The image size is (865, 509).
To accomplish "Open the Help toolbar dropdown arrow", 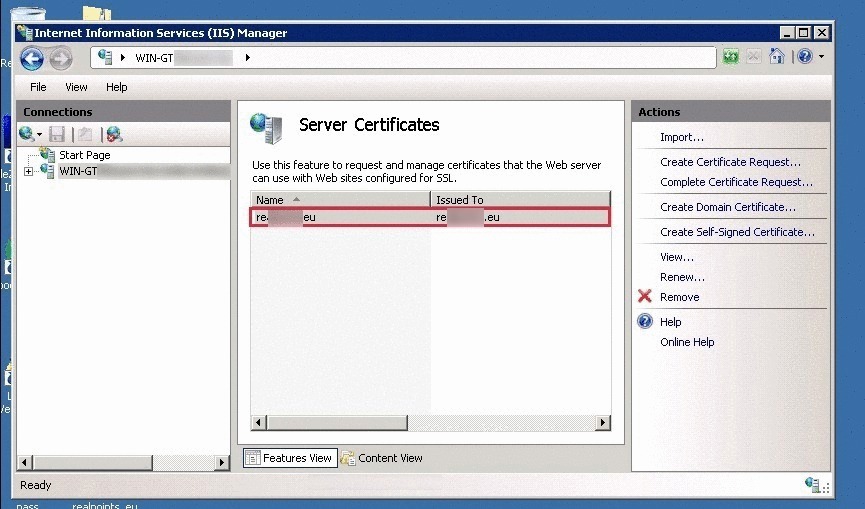I will click(821, 57).
